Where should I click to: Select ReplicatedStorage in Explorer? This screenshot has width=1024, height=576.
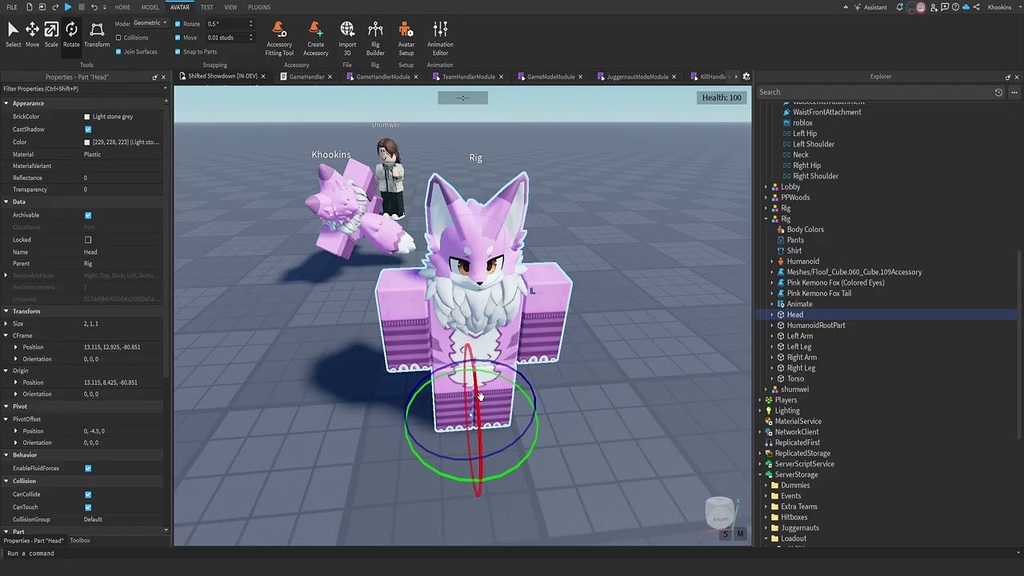point(803,453)
